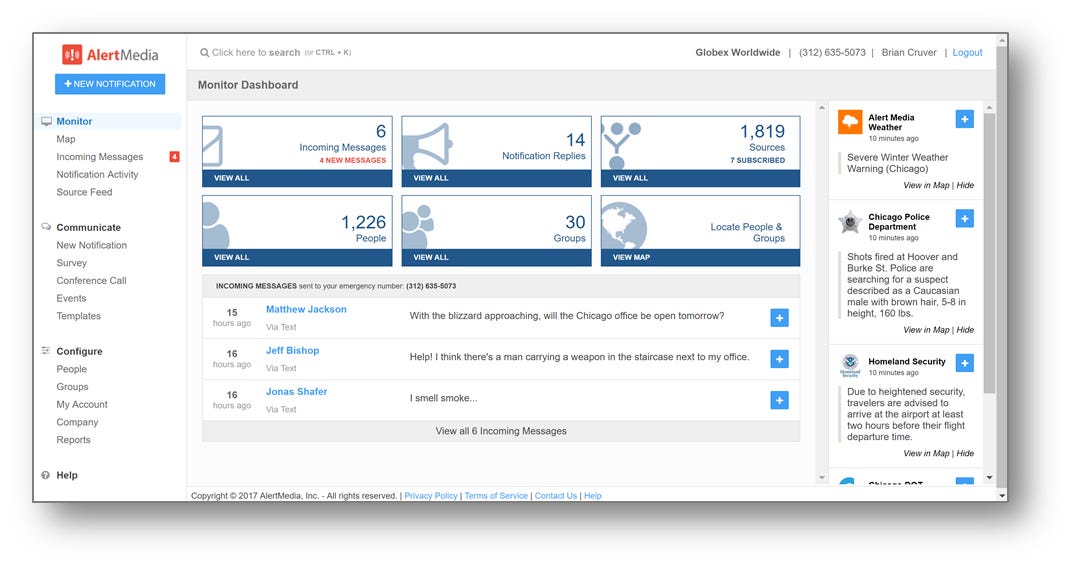This screenshot has width=1074, height=568.
Task: Click plus button on Alert Media Weather feed
Action: coord(964,119)
